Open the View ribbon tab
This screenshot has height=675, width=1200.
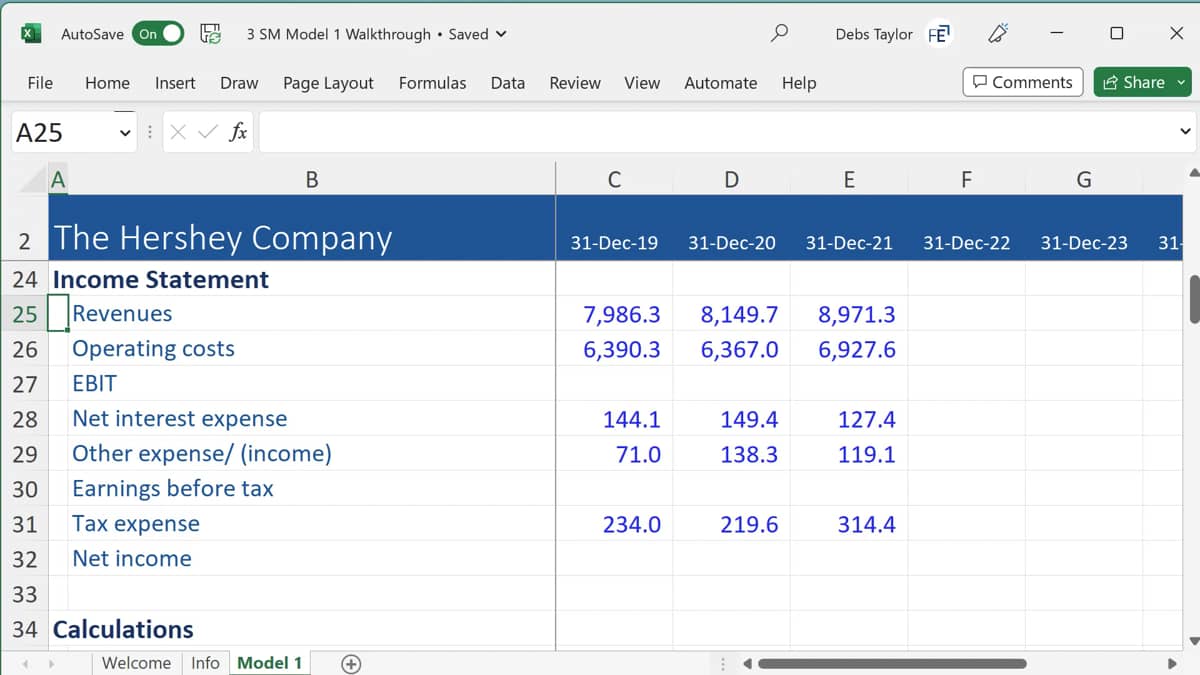(x=642, y=83)
